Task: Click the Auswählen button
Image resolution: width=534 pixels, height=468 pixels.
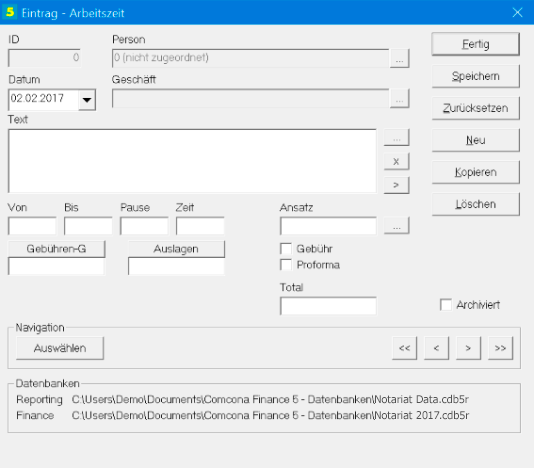Action: 60,348
